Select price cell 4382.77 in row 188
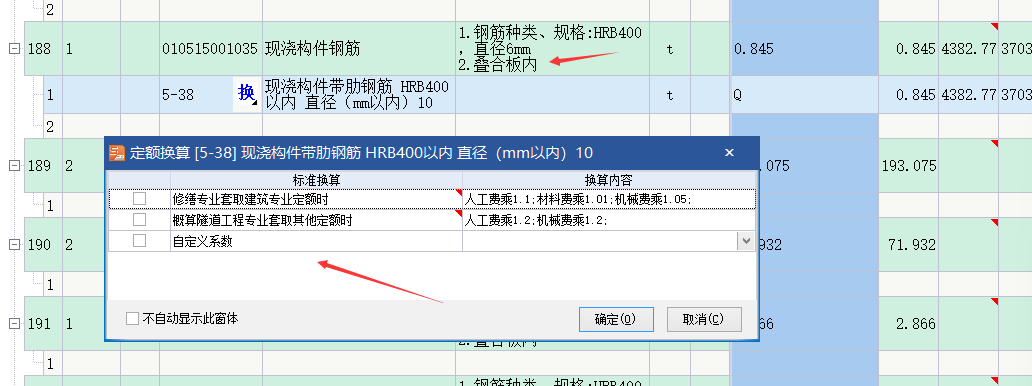Image resolution: width=1032 pixels, height=386 pixels. click(968, 49)
